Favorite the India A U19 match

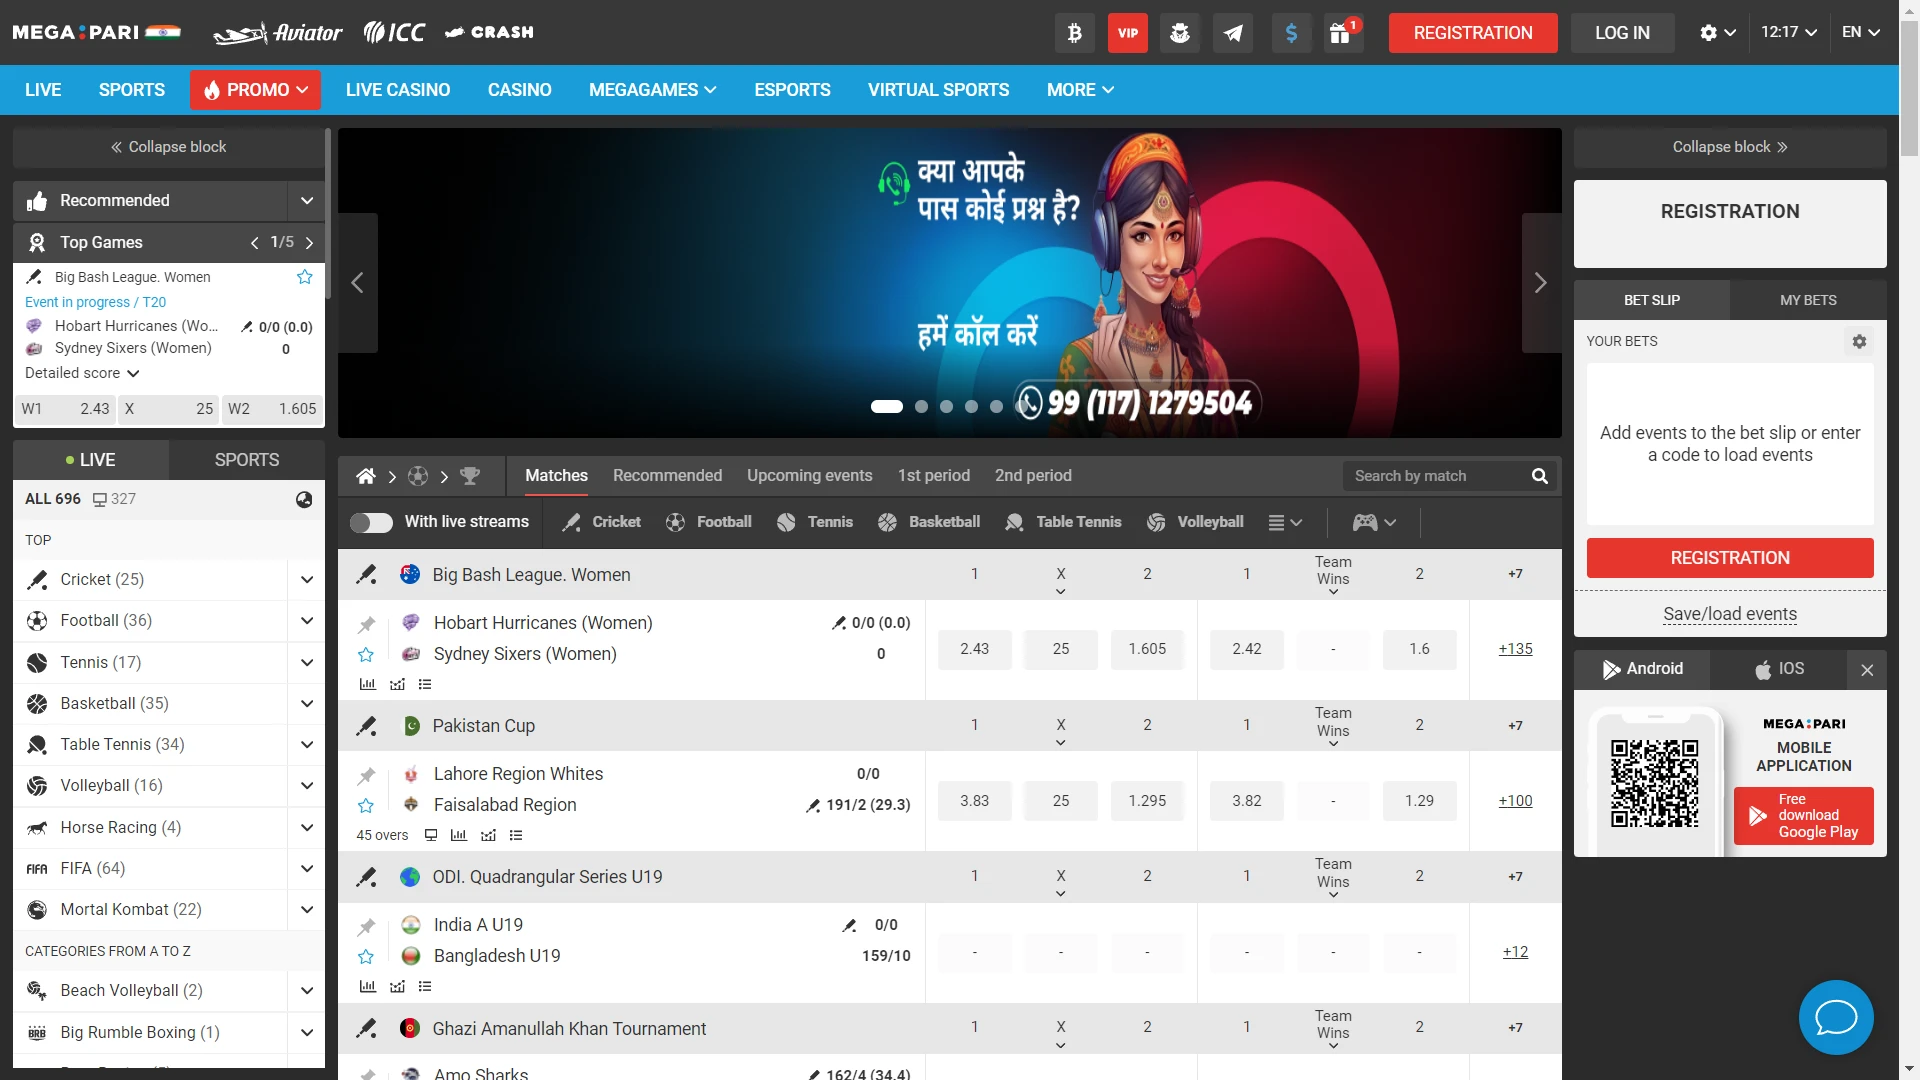tap(366, 957)
